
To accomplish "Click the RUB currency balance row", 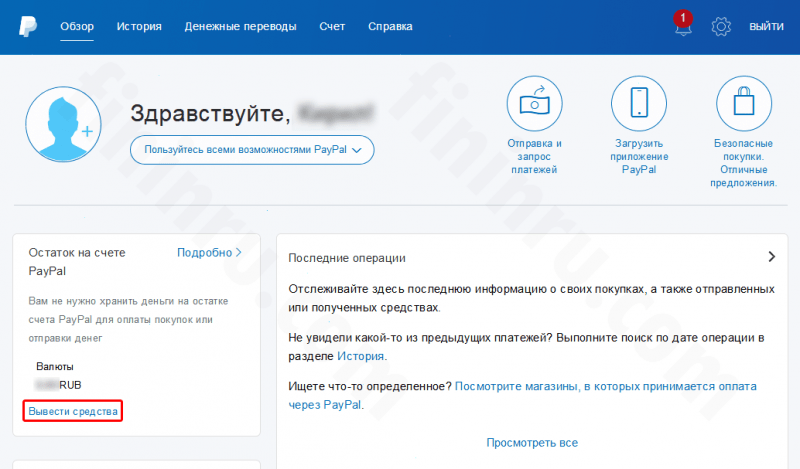I will pyautogui.click(x=58, y=385).
